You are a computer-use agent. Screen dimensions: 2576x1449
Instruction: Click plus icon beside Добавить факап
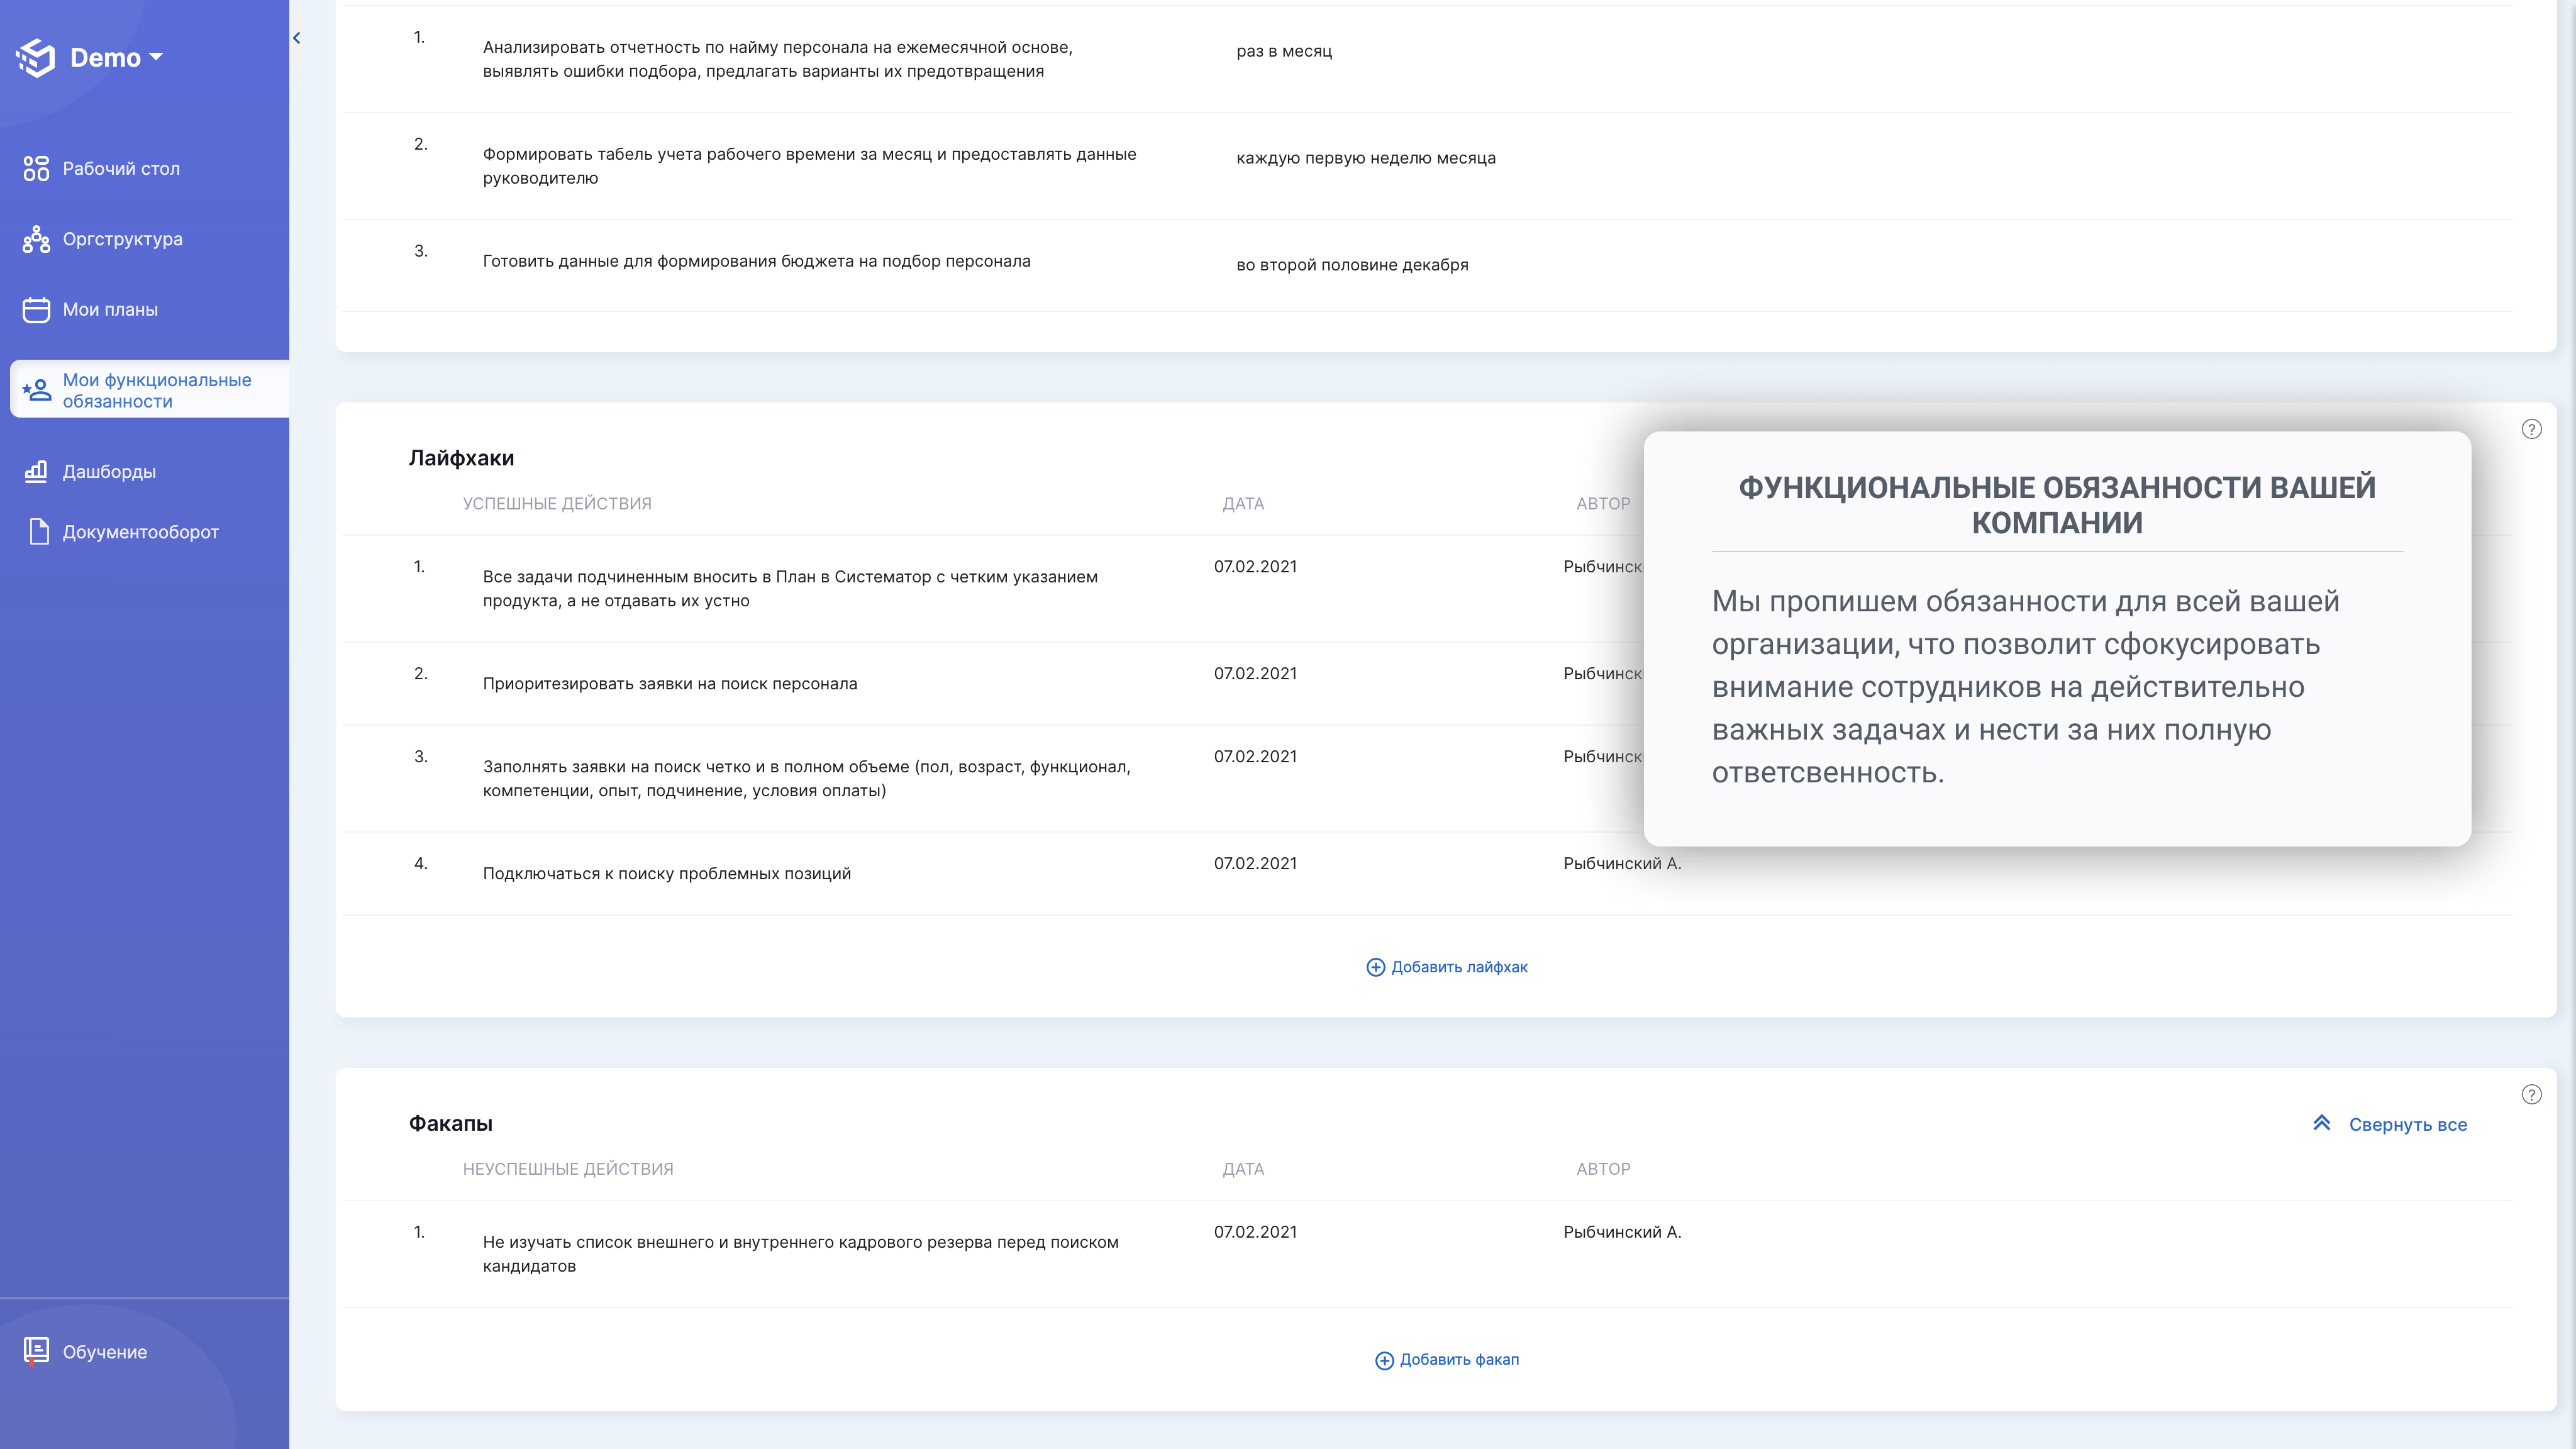1384,1360
